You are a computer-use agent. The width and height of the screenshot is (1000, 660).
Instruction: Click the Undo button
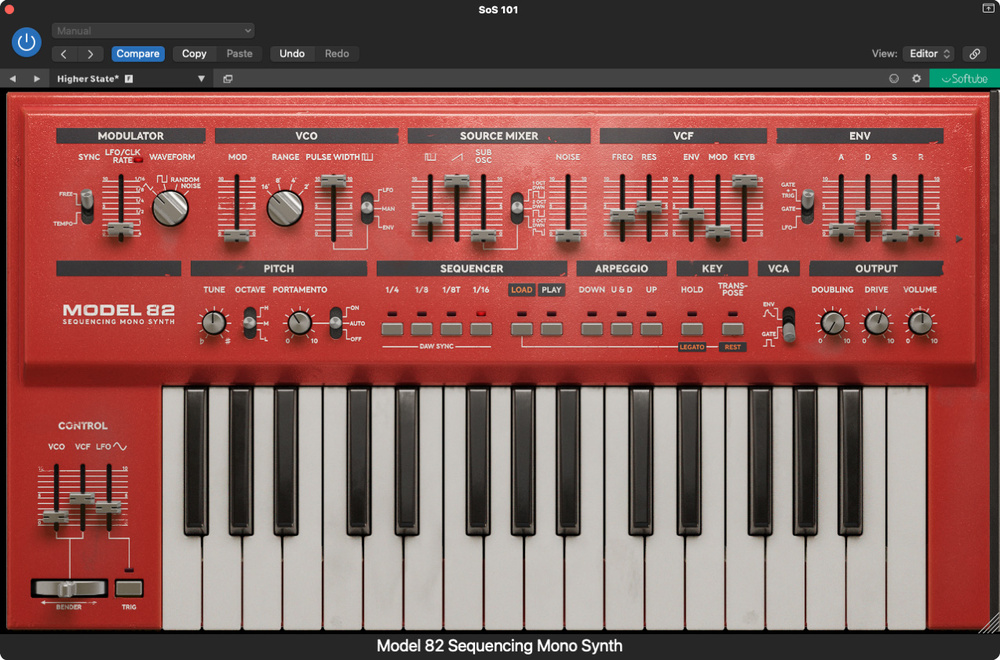click(x=292, y=53)
